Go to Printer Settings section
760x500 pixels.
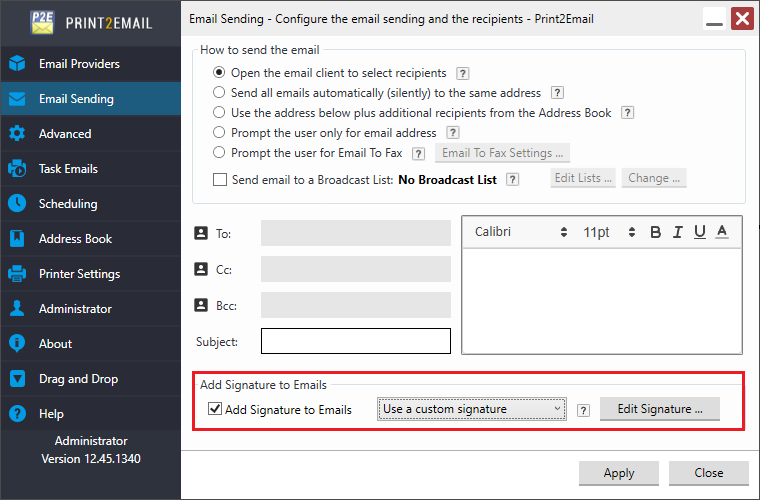[x=79, y=274]
